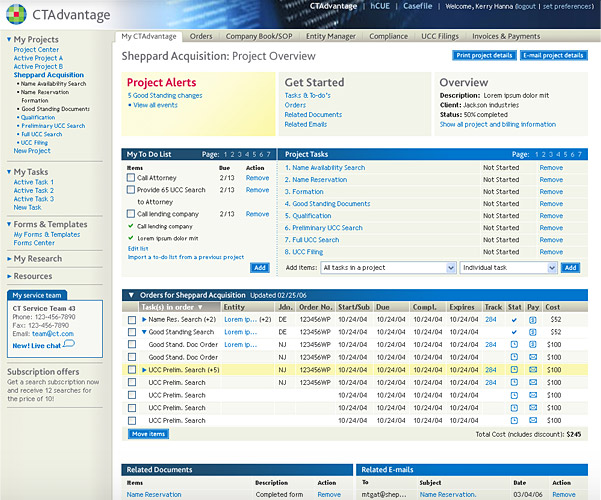This screenshot has height=500, width=601.
Task: Click clock status icon for Good Stand. Doc Order with Lorem entity
Action: [514, 344]
